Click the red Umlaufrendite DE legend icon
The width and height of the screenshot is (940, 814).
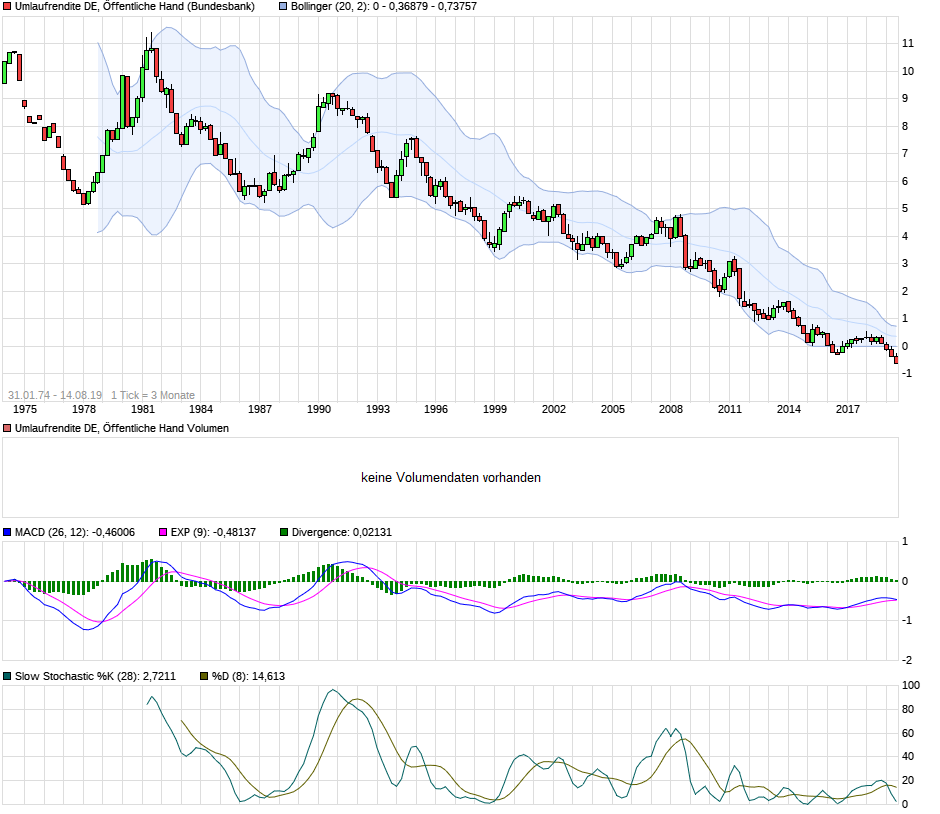click(x=6, y=7)
